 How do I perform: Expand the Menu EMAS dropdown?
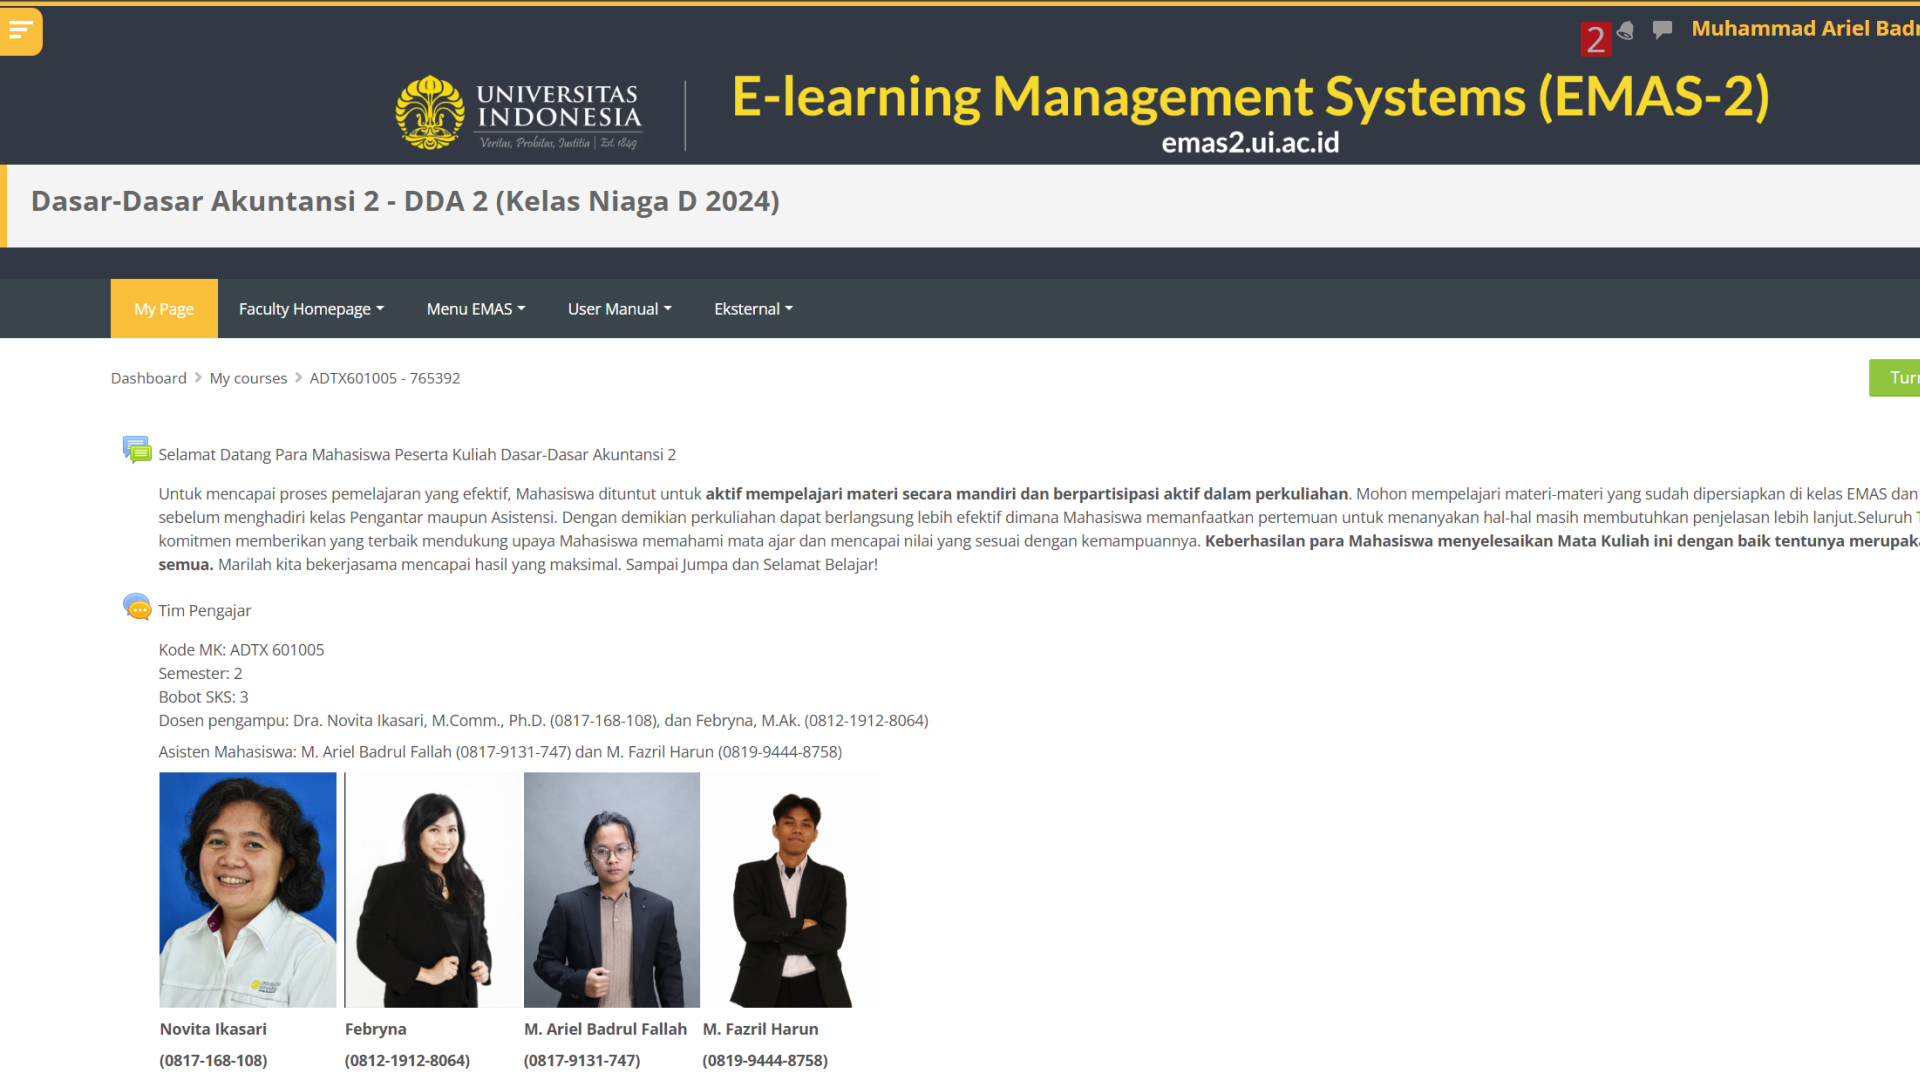(x=476, y=309)
